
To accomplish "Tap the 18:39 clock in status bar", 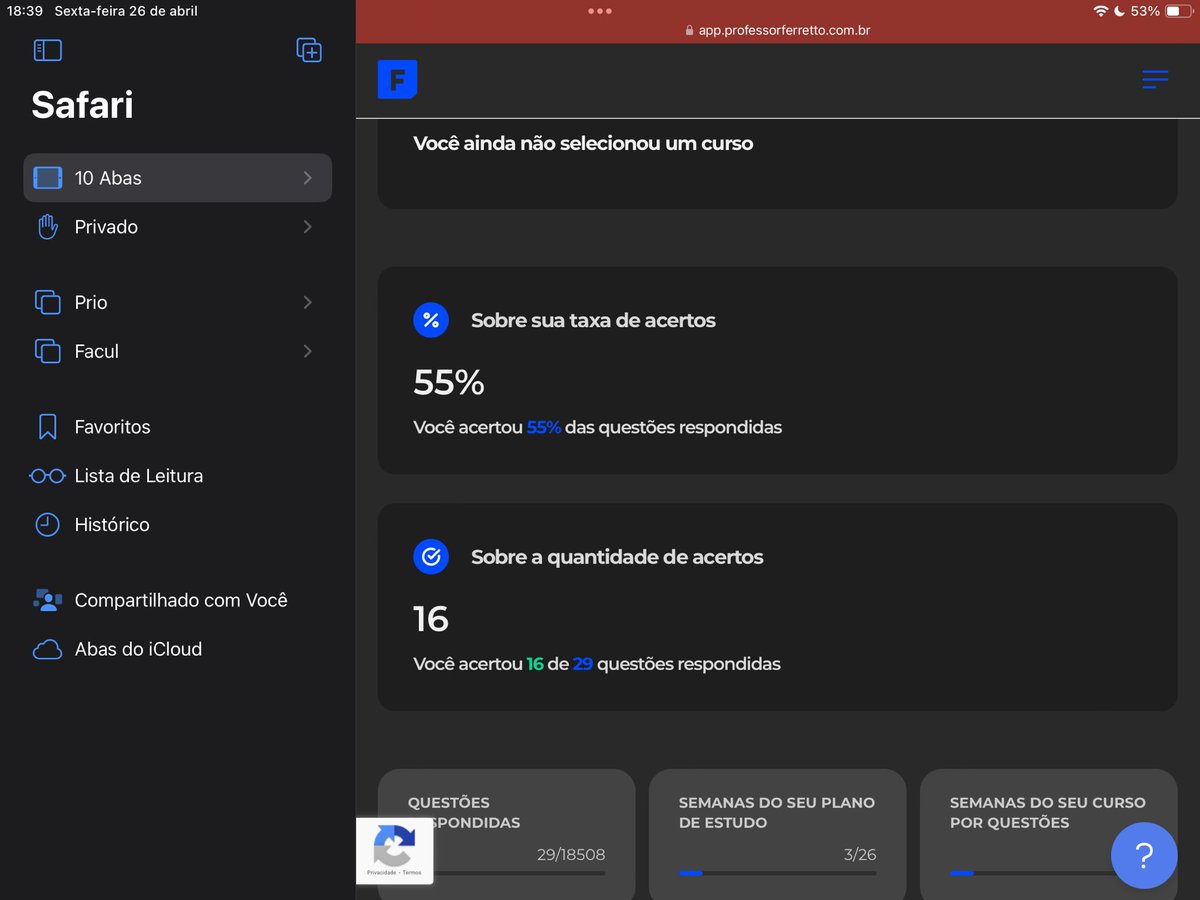I will click(24, 11).
